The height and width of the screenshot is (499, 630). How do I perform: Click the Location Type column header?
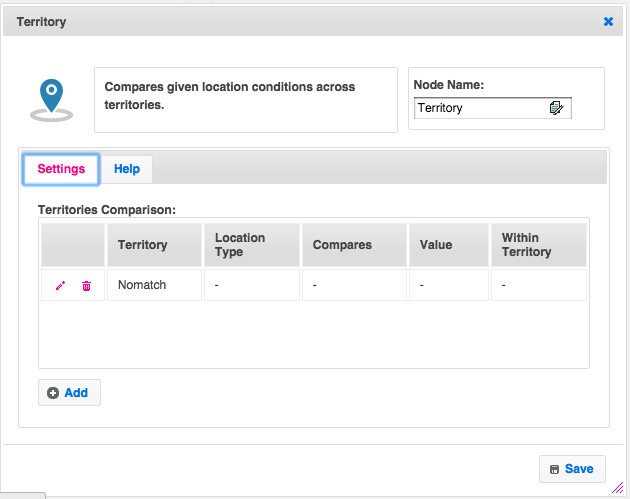point(252,245)
